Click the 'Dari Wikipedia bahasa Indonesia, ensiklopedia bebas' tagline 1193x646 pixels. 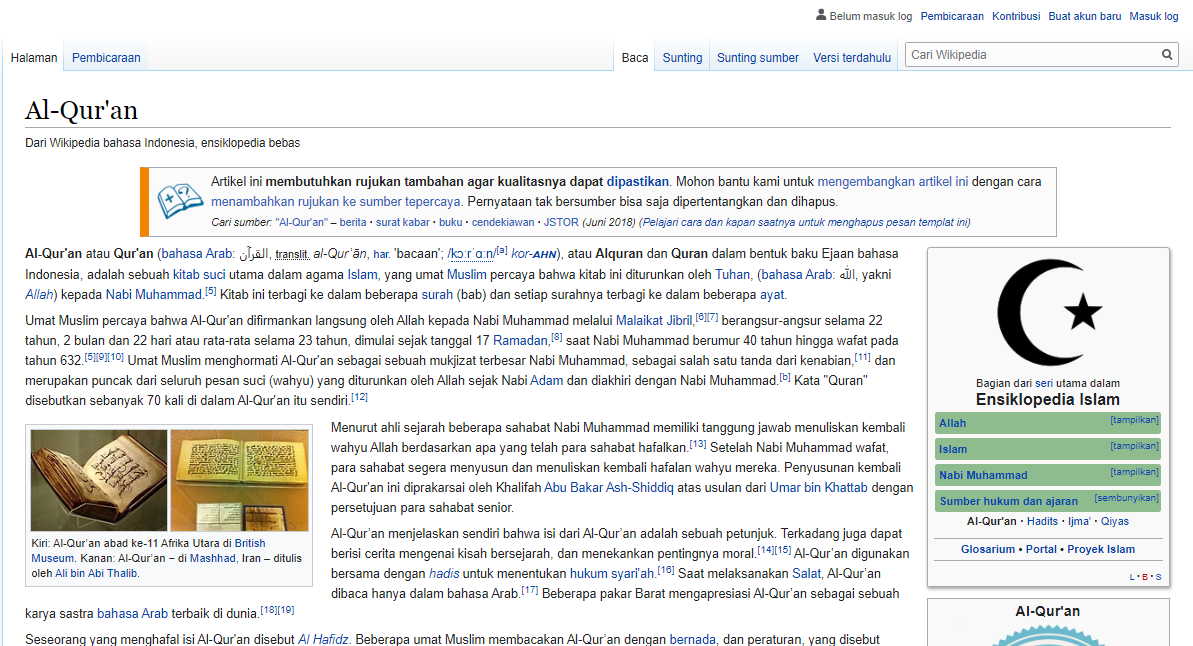162,143
